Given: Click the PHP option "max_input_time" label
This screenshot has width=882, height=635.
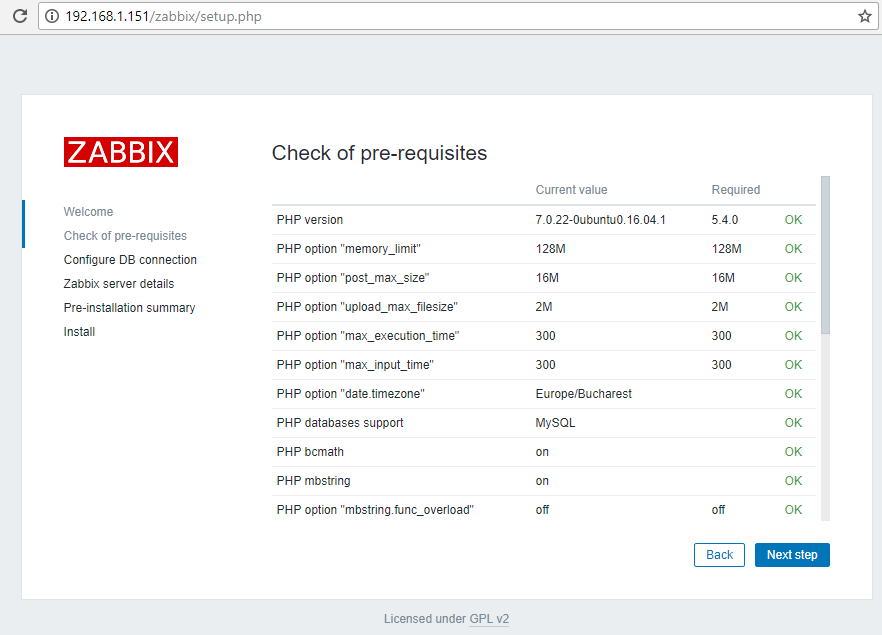Looking at the screenshot, I should (x=355, y=365).
